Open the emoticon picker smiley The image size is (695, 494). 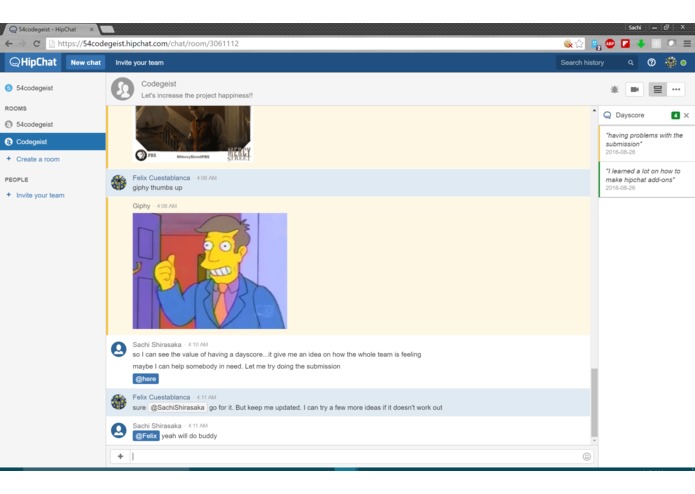click(586, 456)
